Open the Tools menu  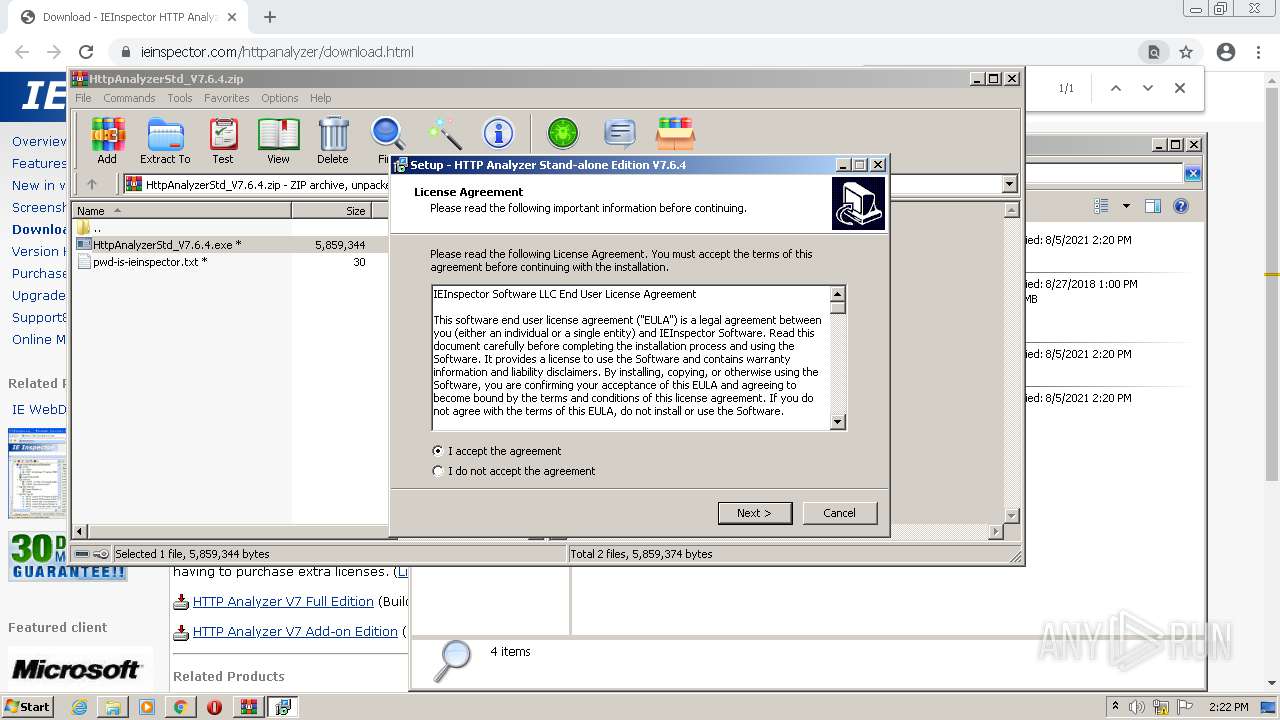180,98
